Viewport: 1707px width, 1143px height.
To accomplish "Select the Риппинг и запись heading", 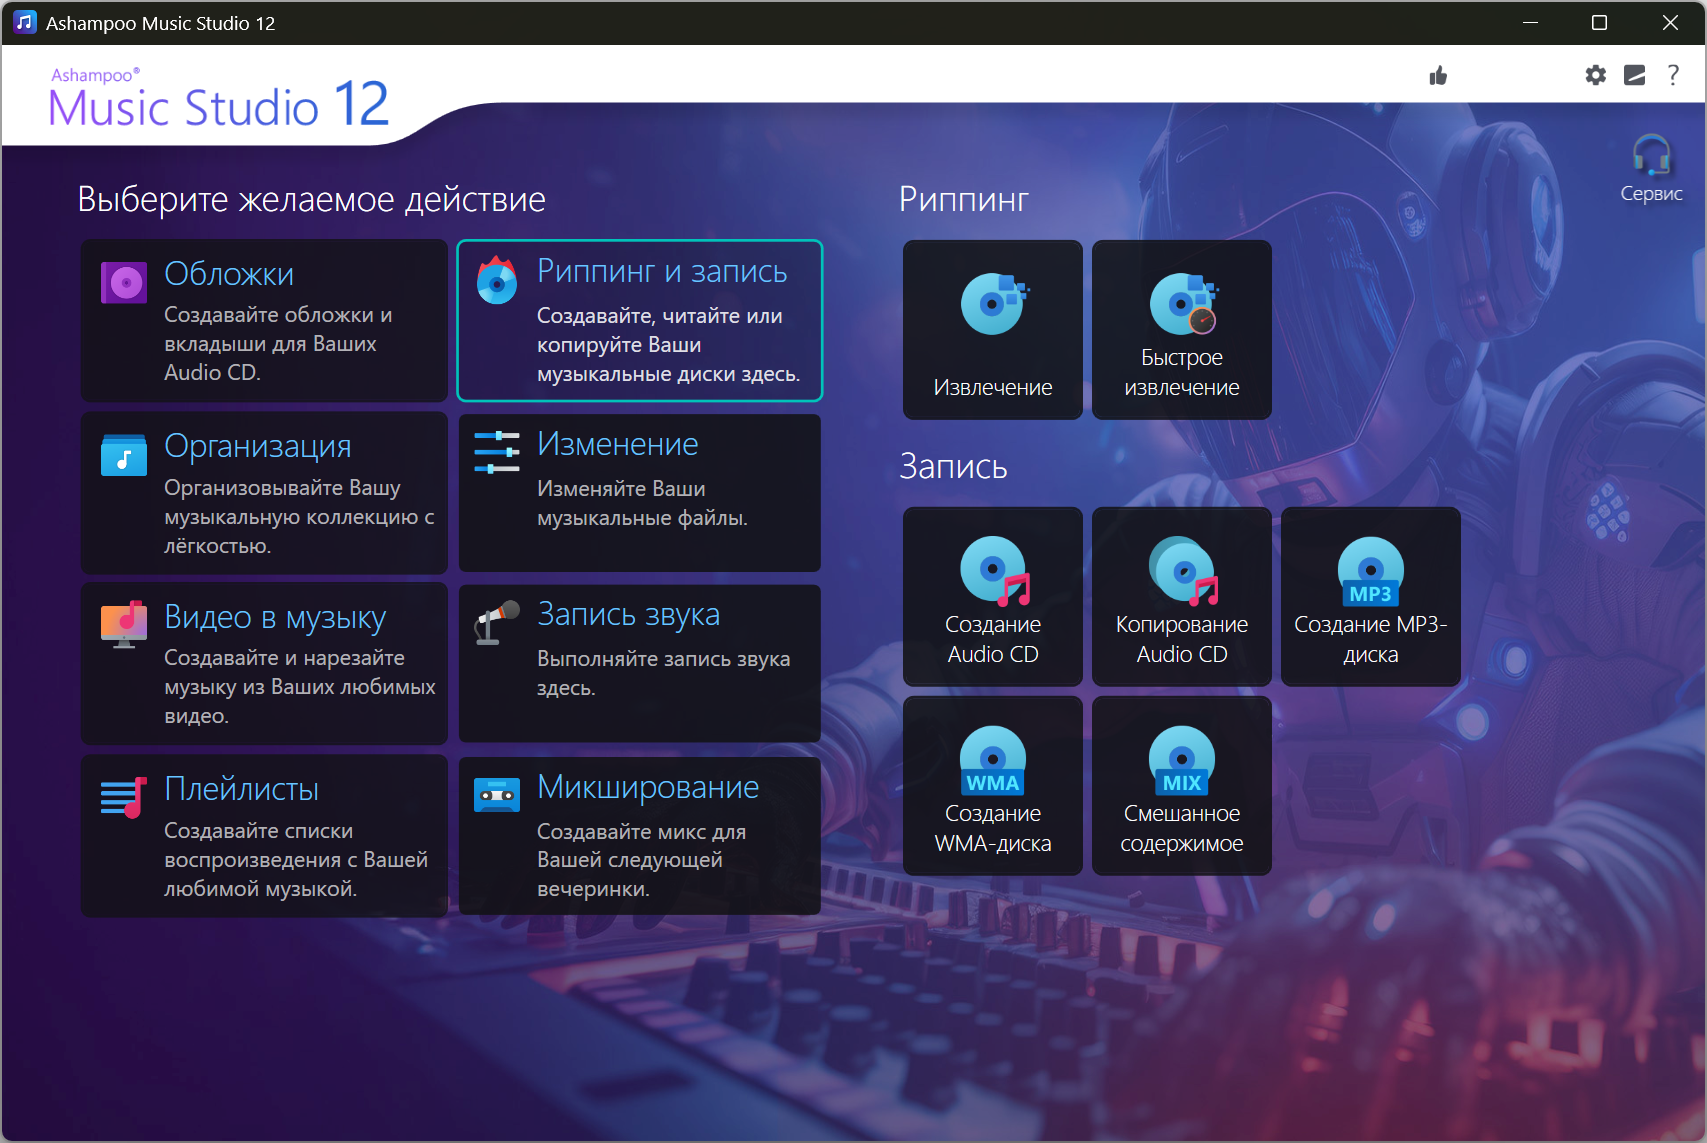I will click(662, 271).
